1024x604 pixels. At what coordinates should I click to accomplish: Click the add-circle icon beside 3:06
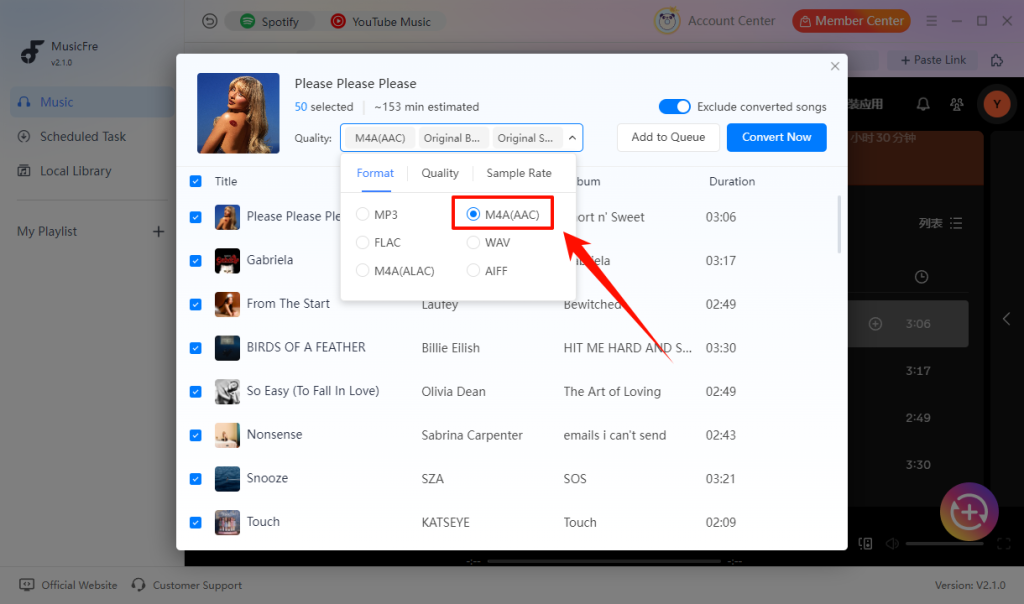coord(875,324)
